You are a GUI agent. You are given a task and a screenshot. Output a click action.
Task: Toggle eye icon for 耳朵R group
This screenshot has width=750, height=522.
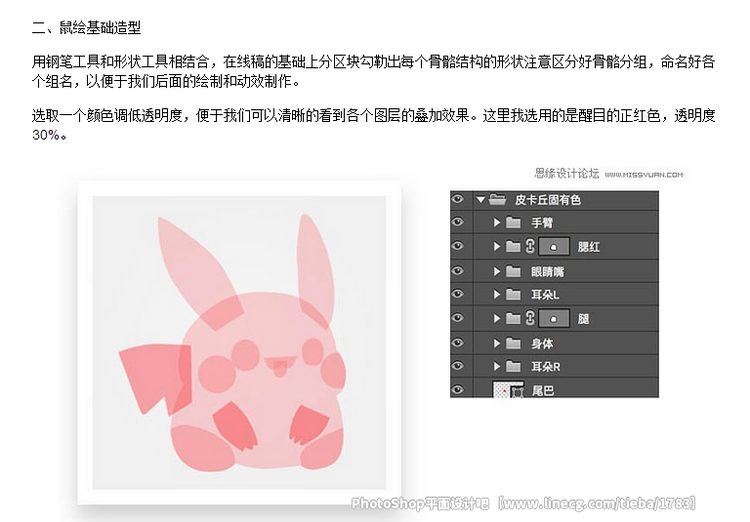(458, 366)
